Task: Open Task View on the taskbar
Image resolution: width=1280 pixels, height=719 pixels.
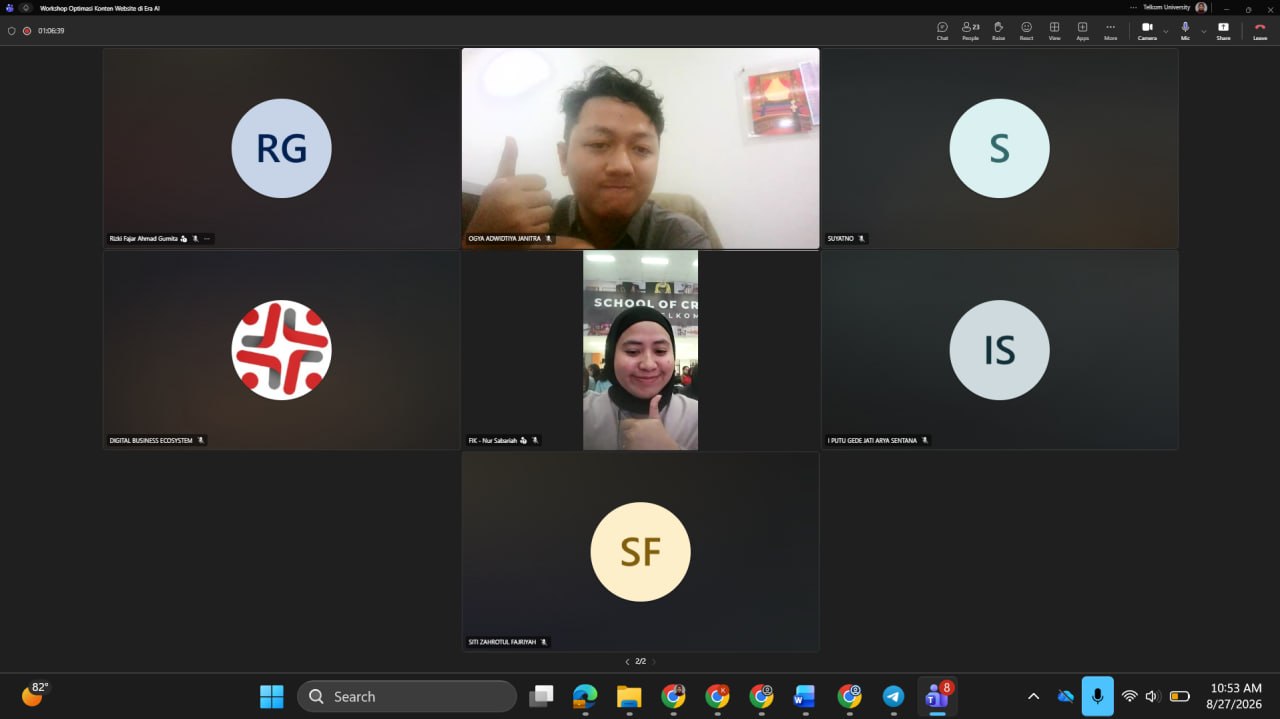Action: 541,696
